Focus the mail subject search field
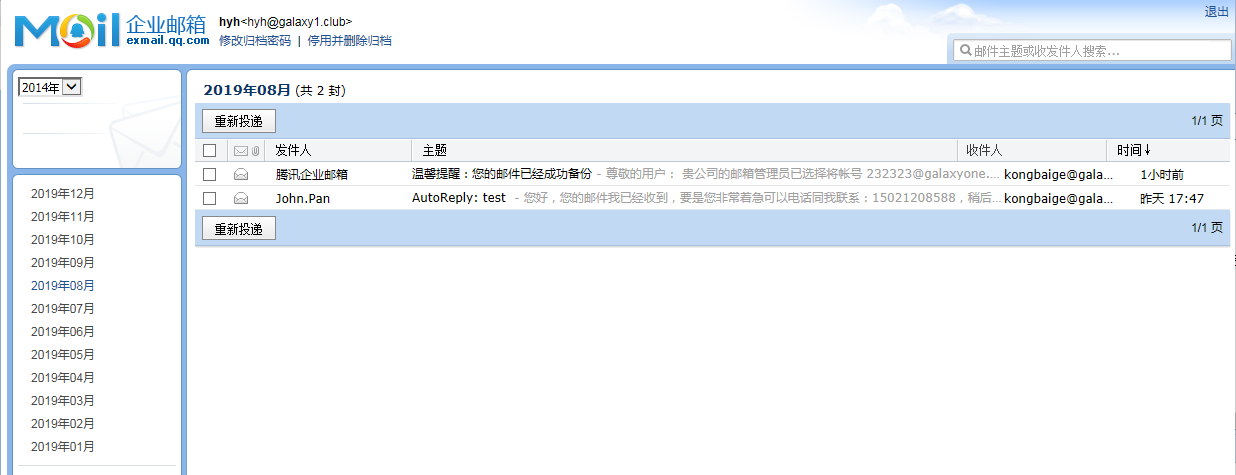The width and height of the screenshot is (1236, 475). tap(1095, 51)
